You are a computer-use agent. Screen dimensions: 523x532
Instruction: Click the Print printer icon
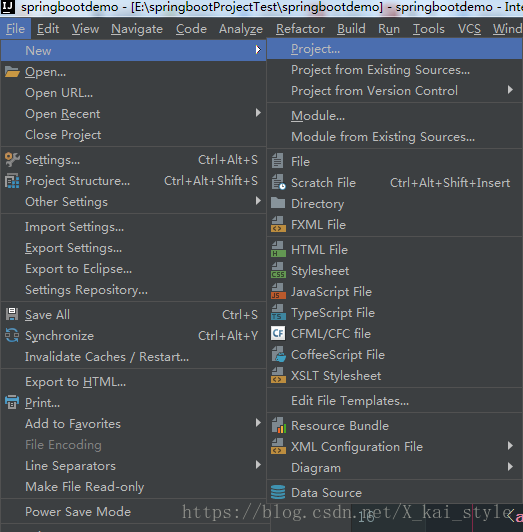point(12,402)
